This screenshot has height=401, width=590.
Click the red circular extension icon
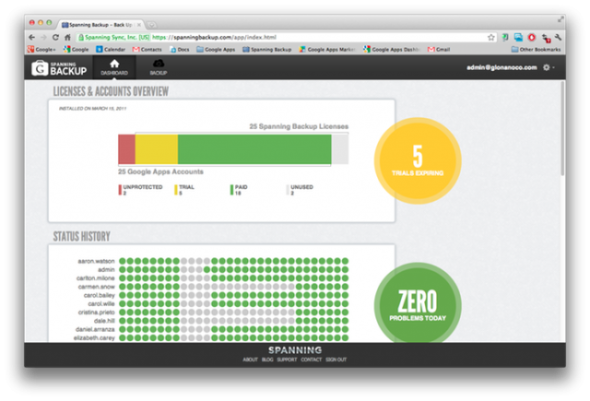coord(532,37)
